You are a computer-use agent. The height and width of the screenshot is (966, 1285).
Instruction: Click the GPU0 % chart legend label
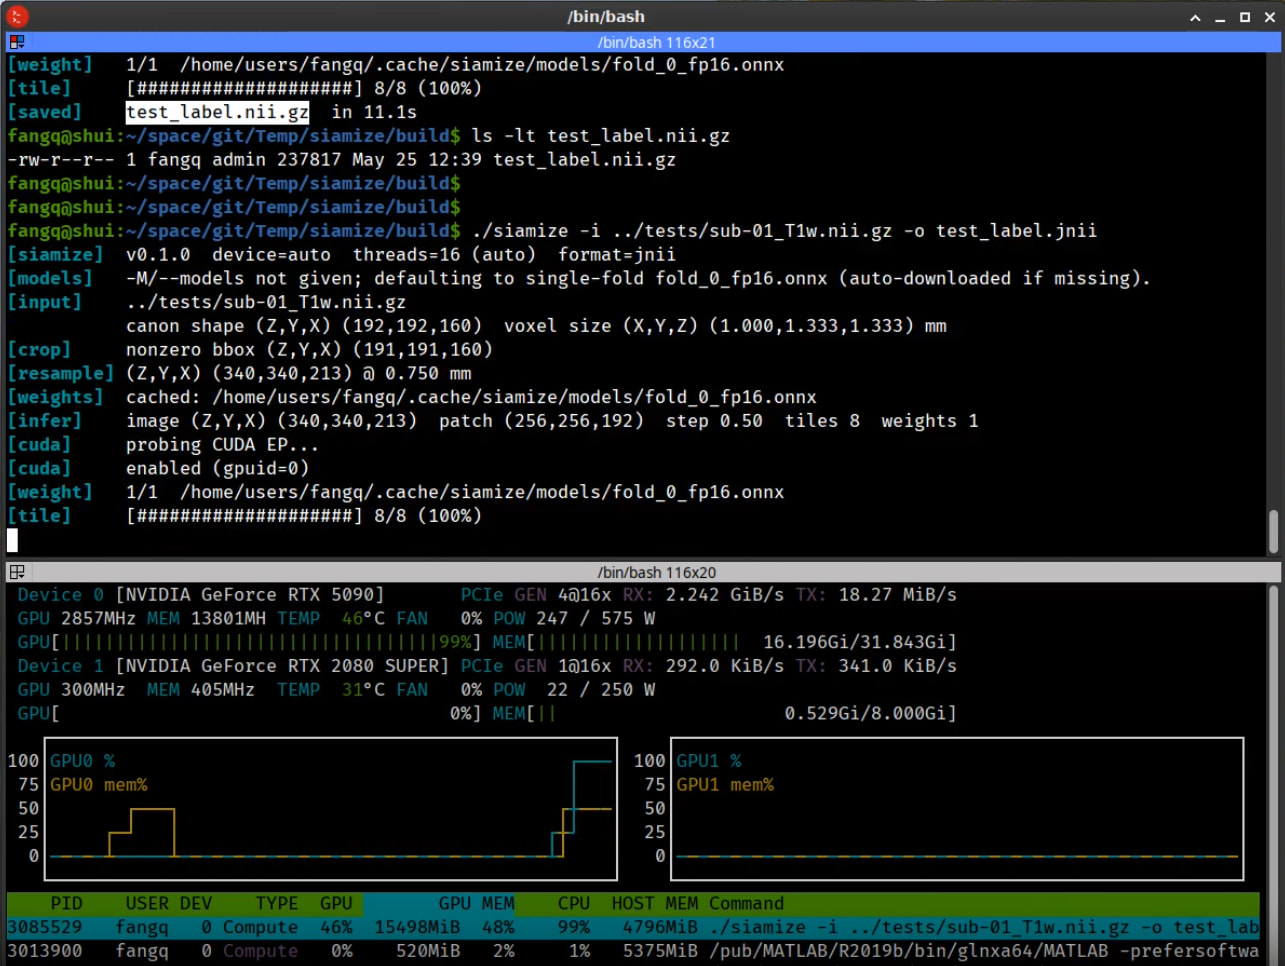[82, 761]
